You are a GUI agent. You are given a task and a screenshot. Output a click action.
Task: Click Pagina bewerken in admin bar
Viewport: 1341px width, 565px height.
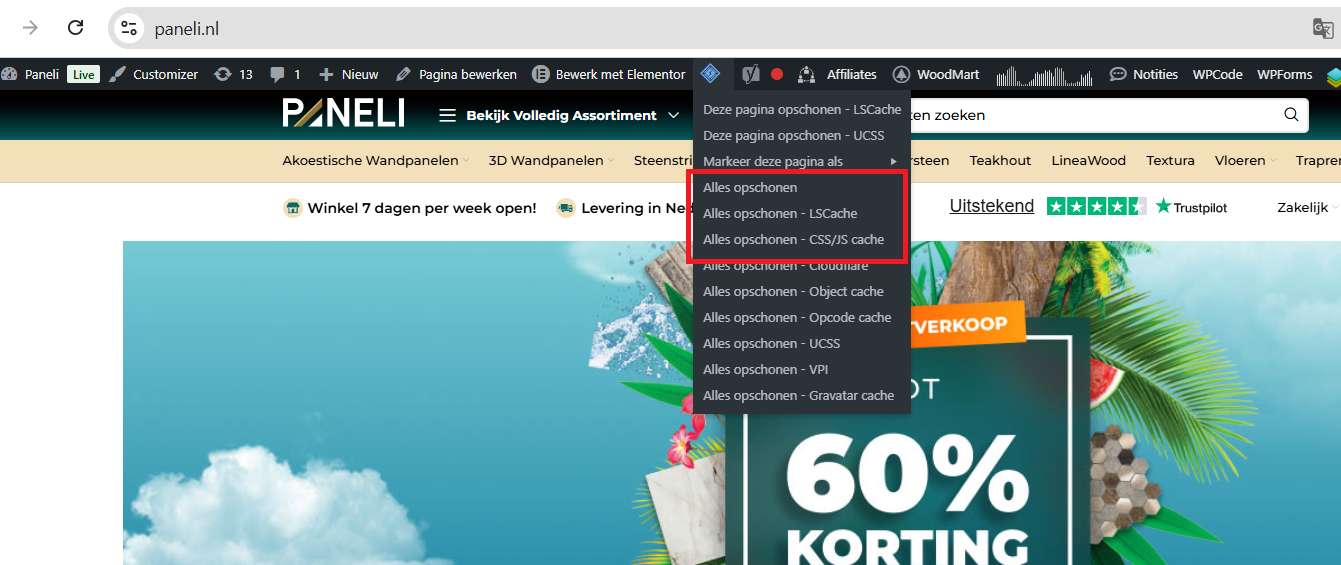click(x=456, y=74)
